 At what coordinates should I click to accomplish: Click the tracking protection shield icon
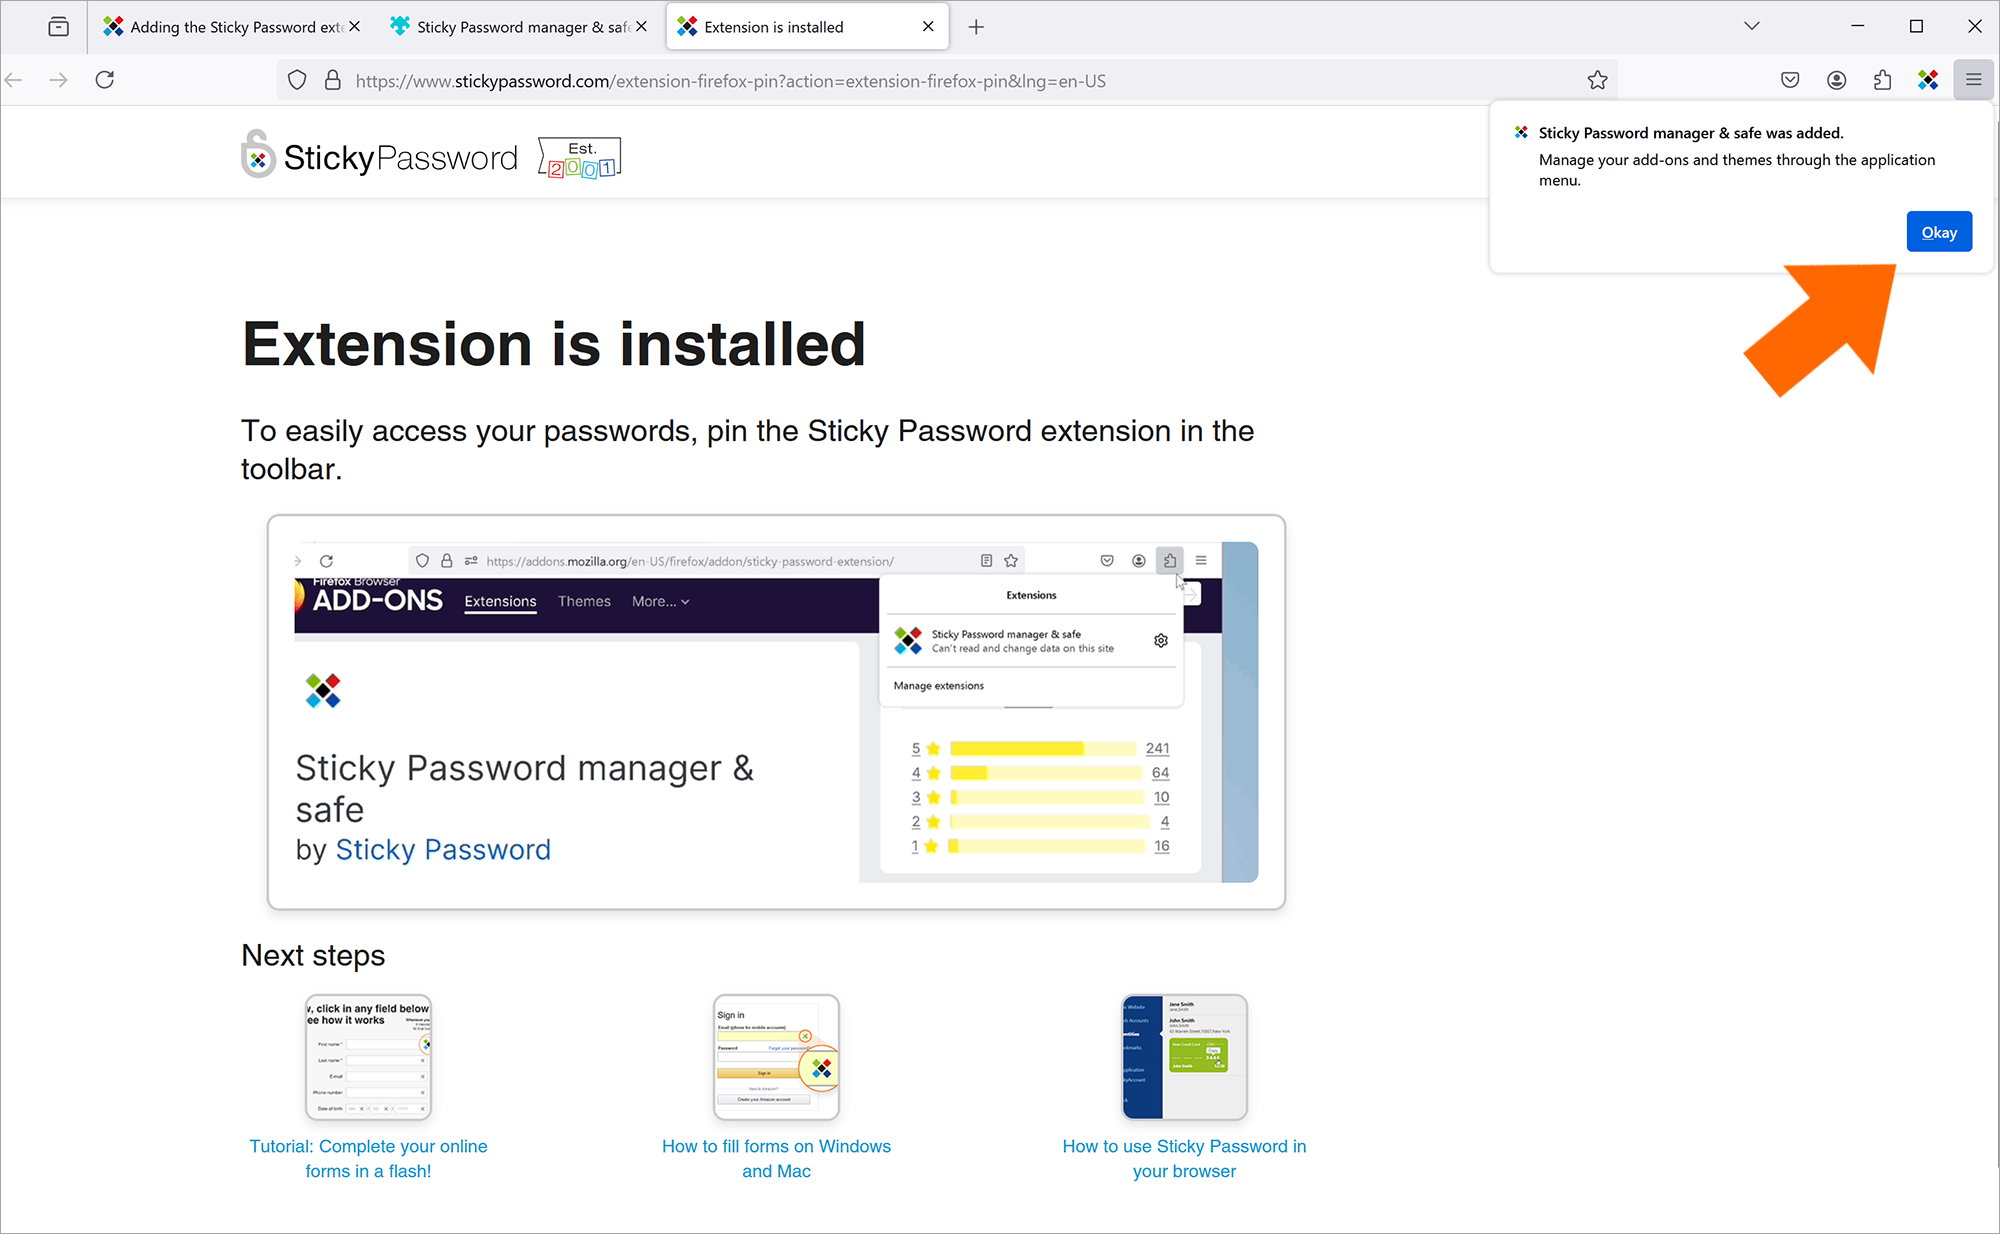(x=297, y=80)
